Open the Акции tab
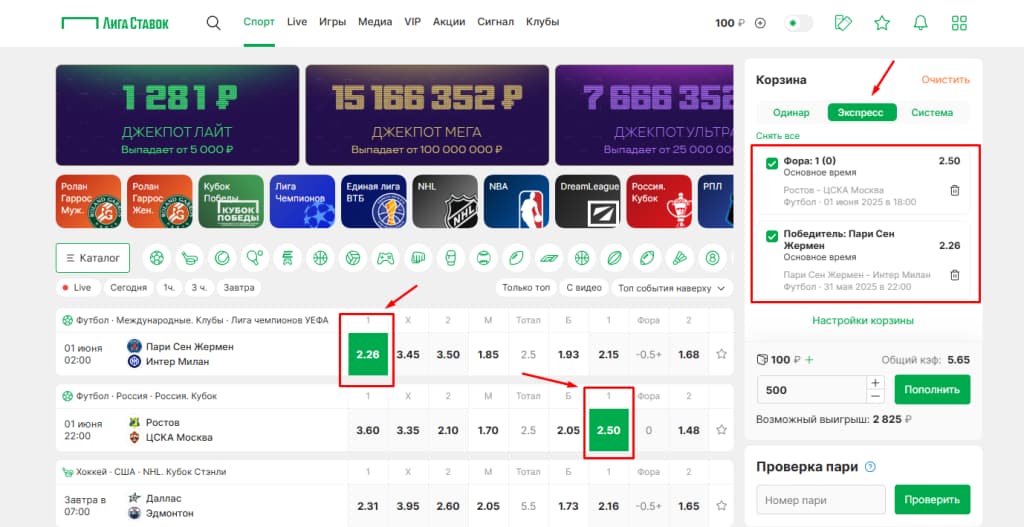 click(x=449, y=22)
